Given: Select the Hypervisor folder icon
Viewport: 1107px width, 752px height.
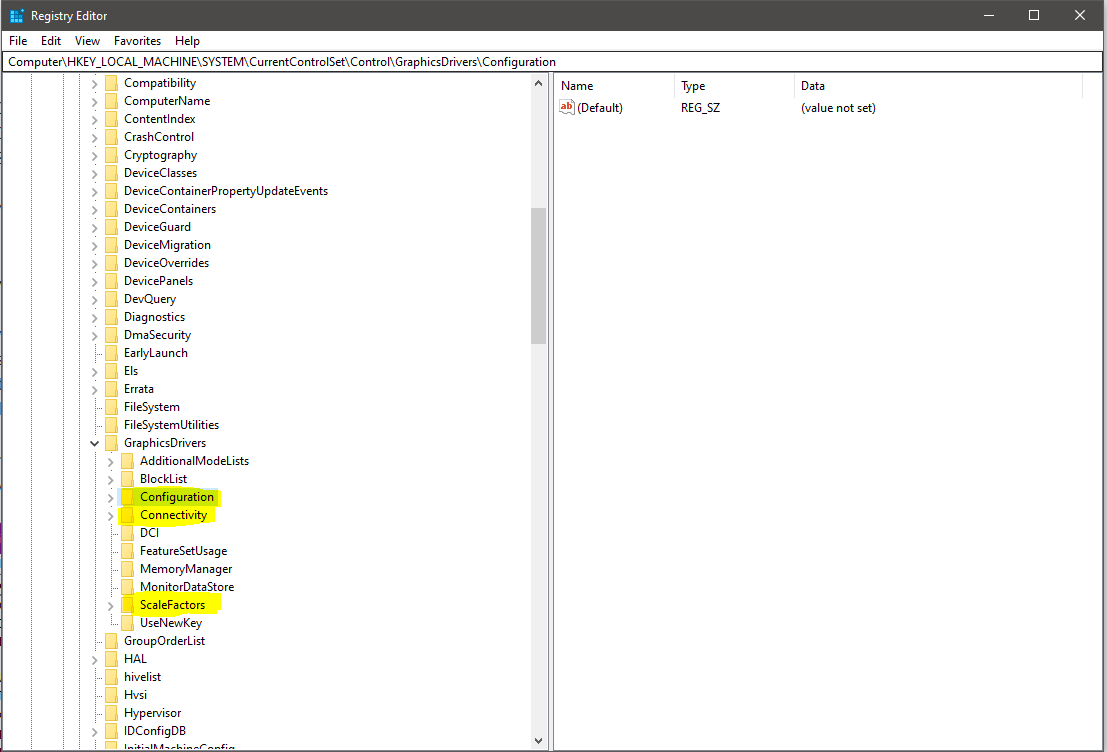Looking at the screenshot, I should pos(112,713).
